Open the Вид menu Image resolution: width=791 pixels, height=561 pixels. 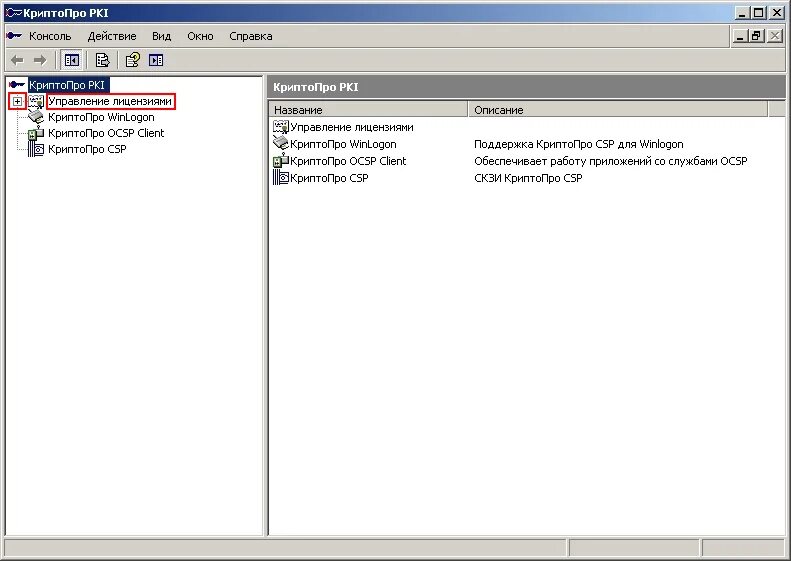pyautogui.click(x=161, y=36)
